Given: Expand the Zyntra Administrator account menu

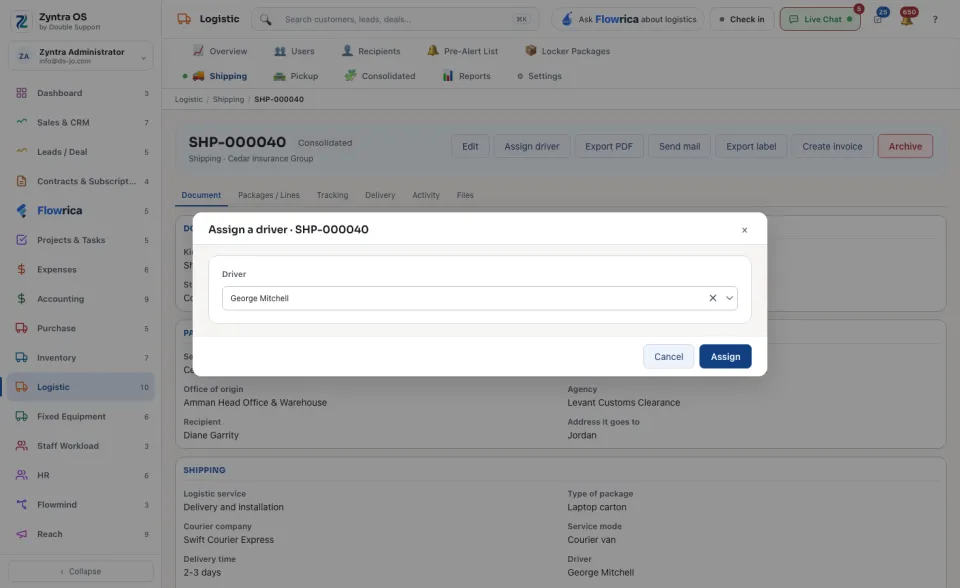Looking at the screenshot, I should 81,56.
